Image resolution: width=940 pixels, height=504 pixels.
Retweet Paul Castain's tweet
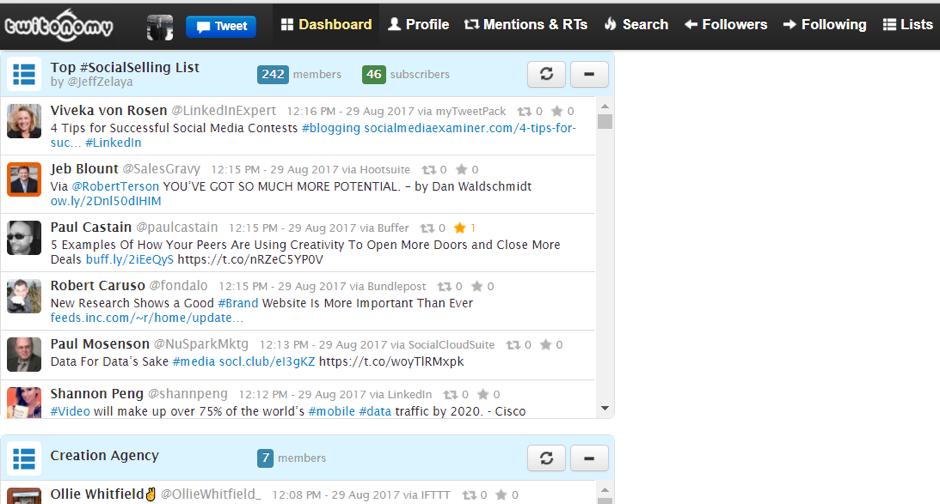427,228
